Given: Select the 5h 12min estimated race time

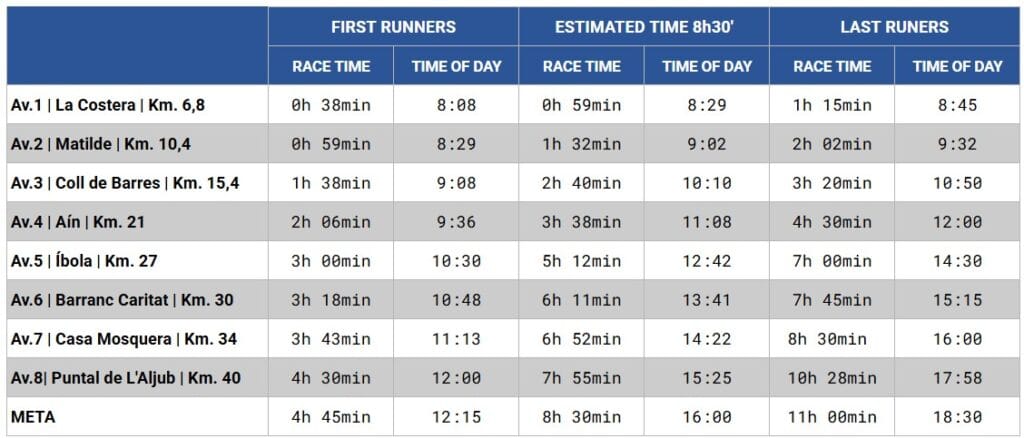Looking at the screenshot, I should pyautogui.click(x=581, y=261).
